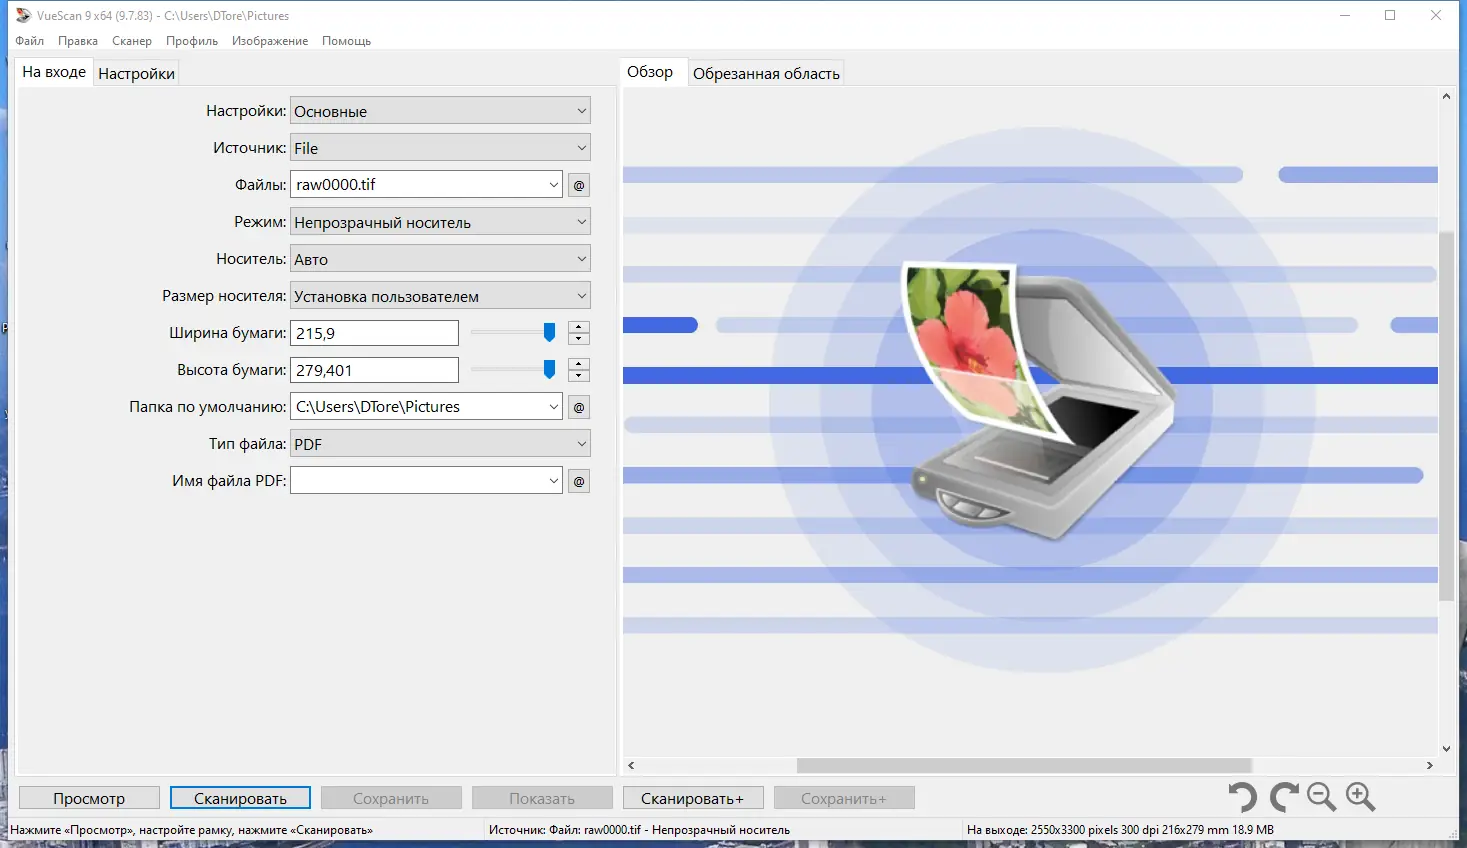The image size is (1467, 848).
Task: Open the Правка menu
Action: 78,41
